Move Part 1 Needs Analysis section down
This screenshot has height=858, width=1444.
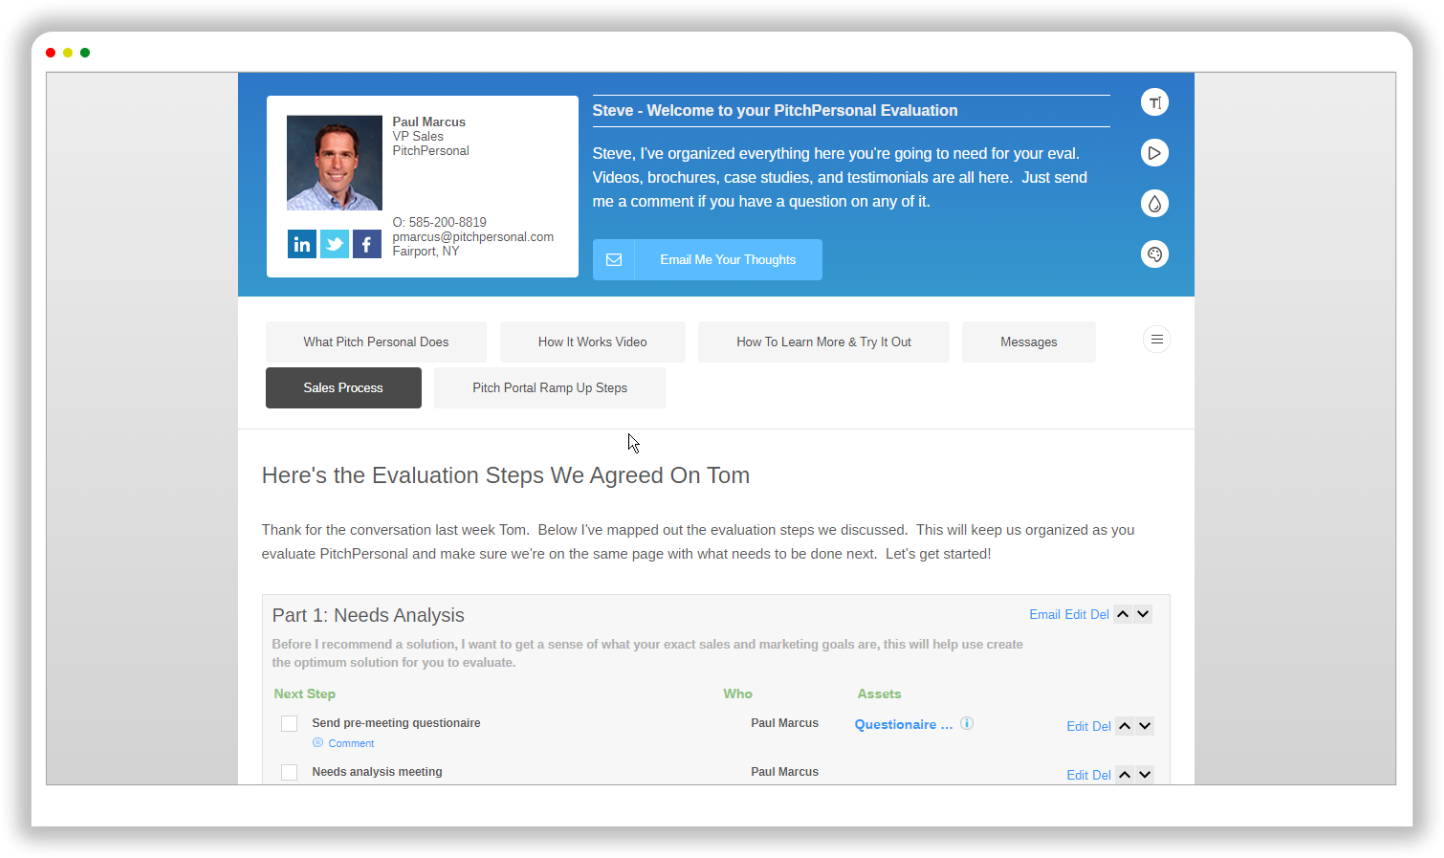click(x=1143, y=614)
